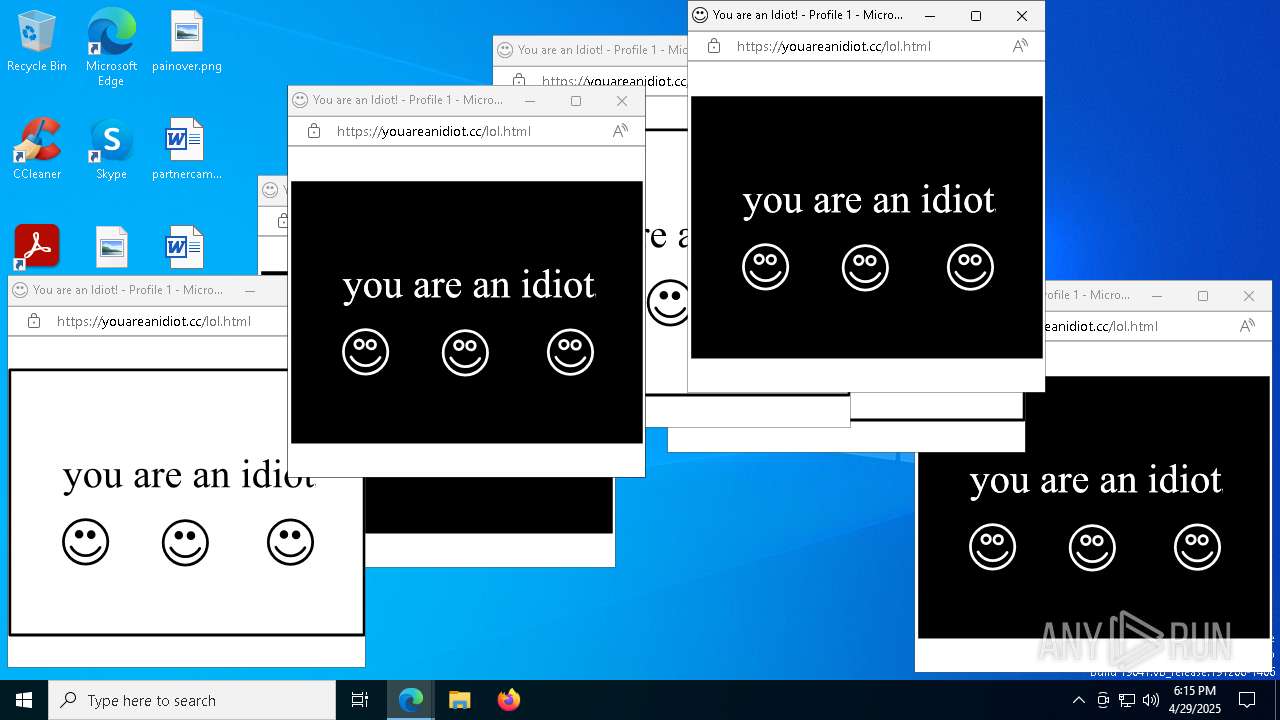Select the partnercam Word document icon
Image resolution: width=1280 pixels, height=720 pixels.
[x=187, y=150]
